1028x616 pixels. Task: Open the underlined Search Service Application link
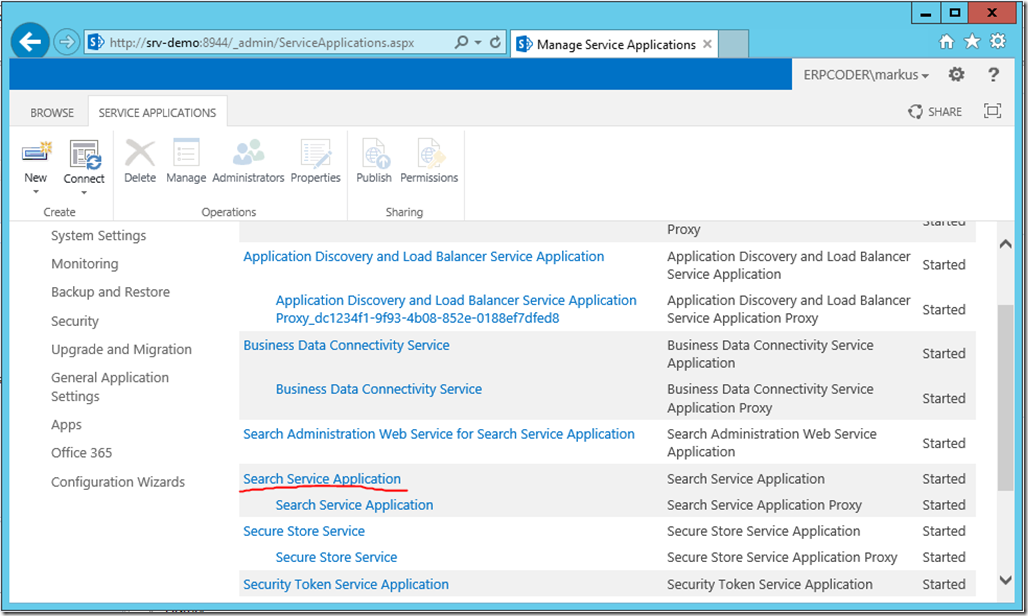tap(322, 479)
